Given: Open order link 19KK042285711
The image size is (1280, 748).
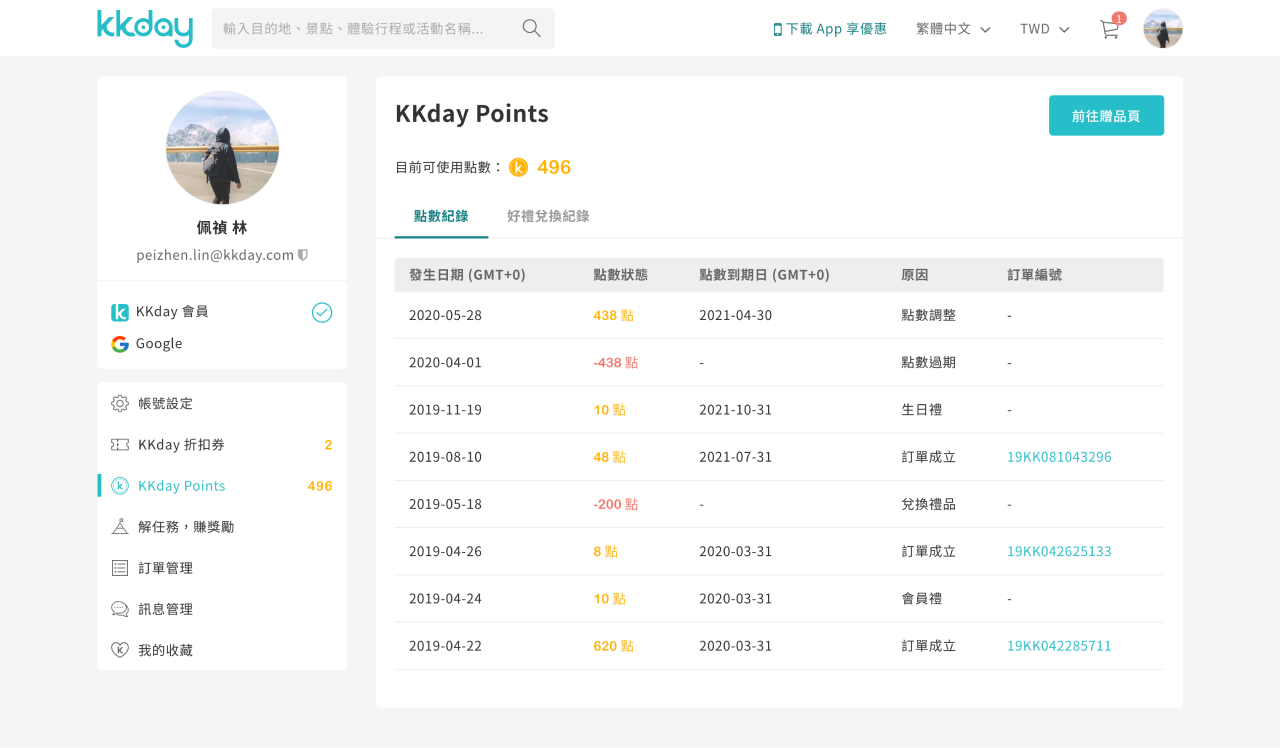Looking at the screenshot, I should click(1059, 646).
